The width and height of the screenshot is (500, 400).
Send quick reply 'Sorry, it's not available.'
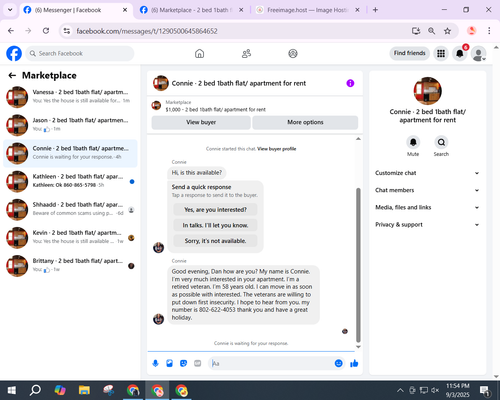(x=215, y=241)
